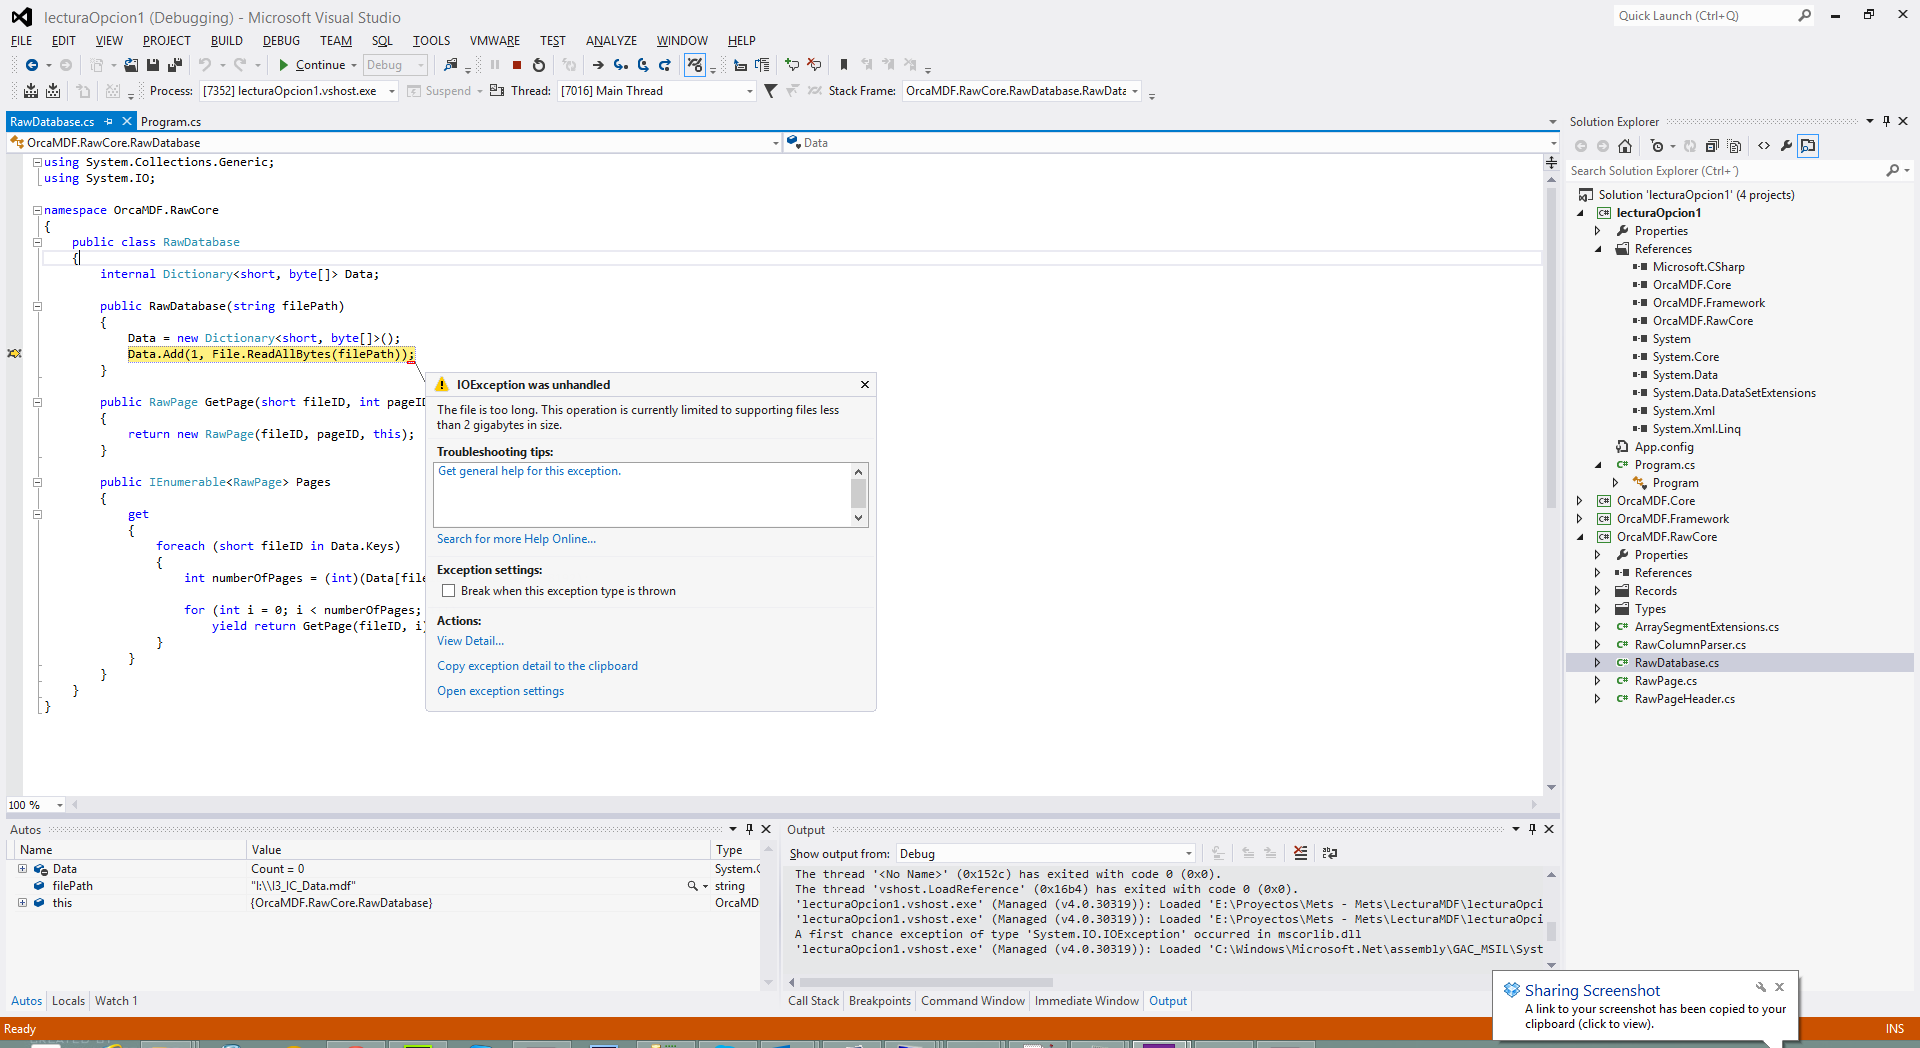Viewport: 1920px width, 1048px height.
Task: Collapse the lecturaOpcion1 References node
Action: [x=1598, y=249]
